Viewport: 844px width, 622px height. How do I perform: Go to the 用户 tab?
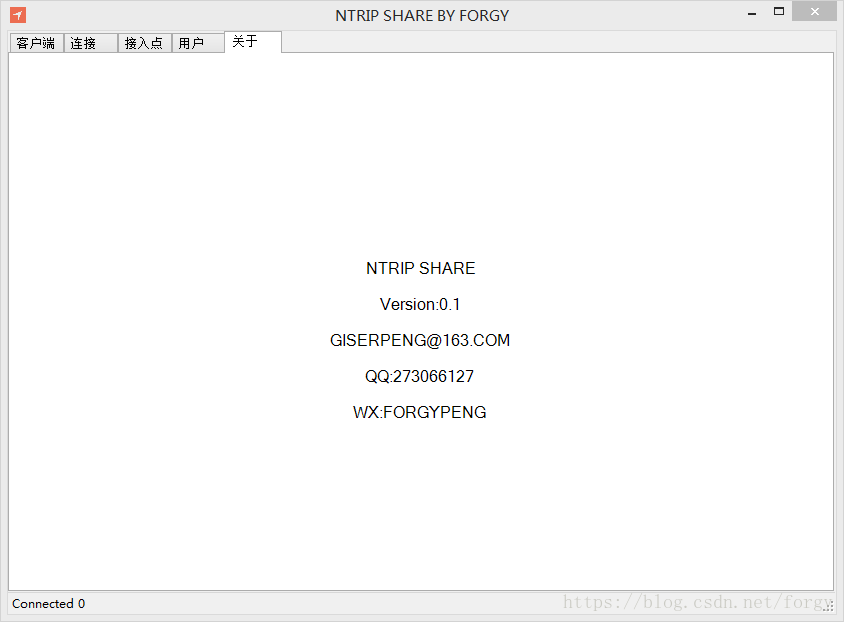[x=198, y=43]
